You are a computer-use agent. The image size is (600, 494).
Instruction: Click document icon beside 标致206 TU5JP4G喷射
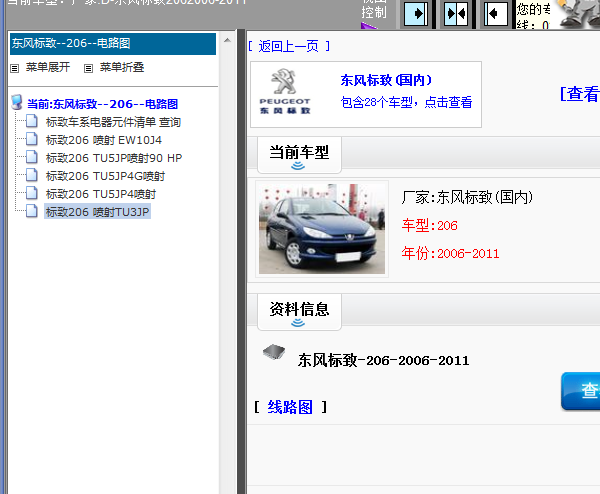tap(32, 175)
